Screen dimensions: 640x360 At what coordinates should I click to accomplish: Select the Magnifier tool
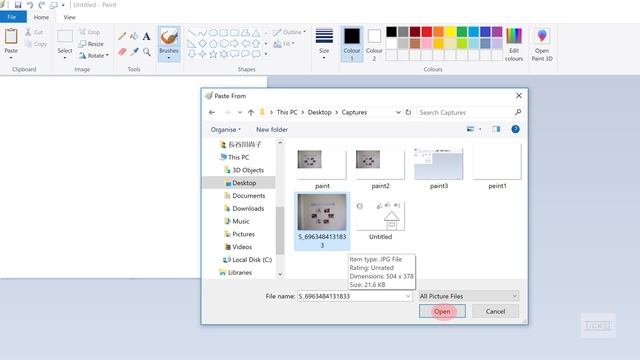(x=146, y=52)
